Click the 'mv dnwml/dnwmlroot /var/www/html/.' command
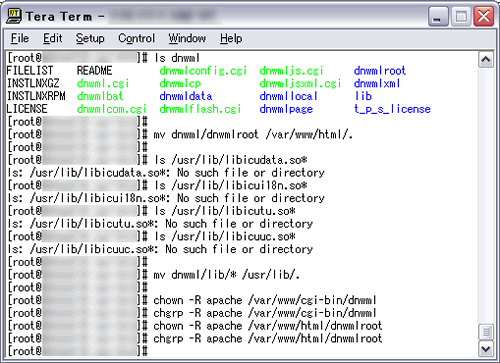The height and width of the screenshot is (363, 500). 253,134
